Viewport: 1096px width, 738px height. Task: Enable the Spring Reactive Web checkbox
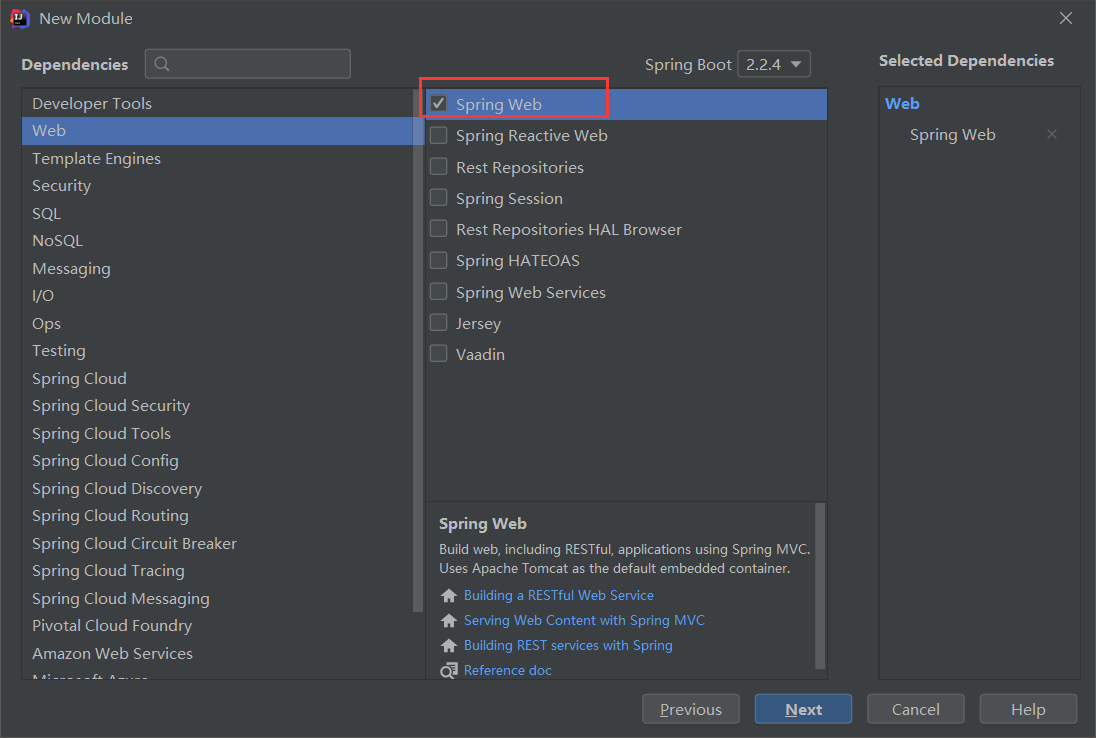tap(438, 135)
